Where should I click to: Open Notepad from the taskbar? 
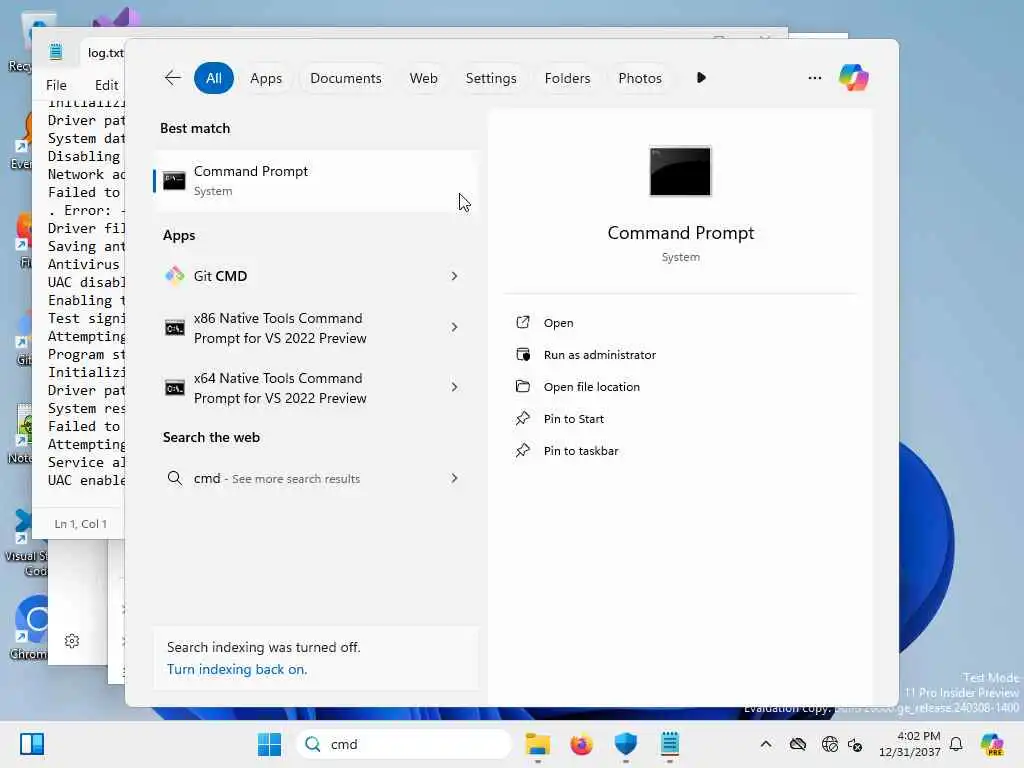coord(669,744)
